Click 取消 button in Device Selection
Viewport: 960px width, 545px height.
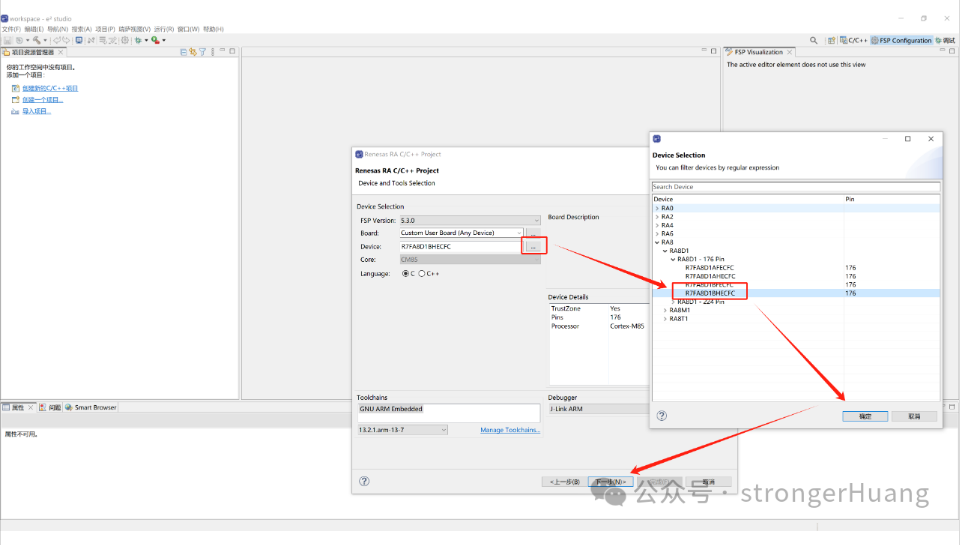[x=914, y=416]
